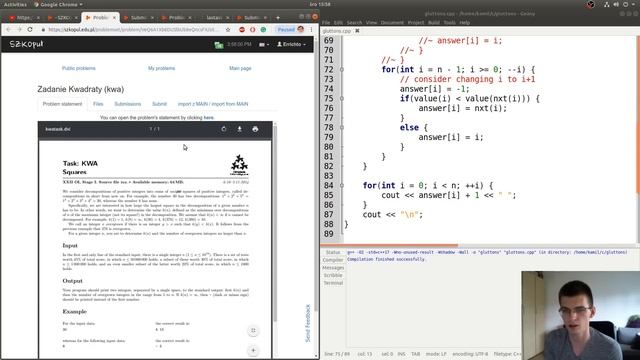Click the green contest status icon in SZKOpuł bar
Screen dimensions: 640x360
pyautogui.click(x=219, y=44)
